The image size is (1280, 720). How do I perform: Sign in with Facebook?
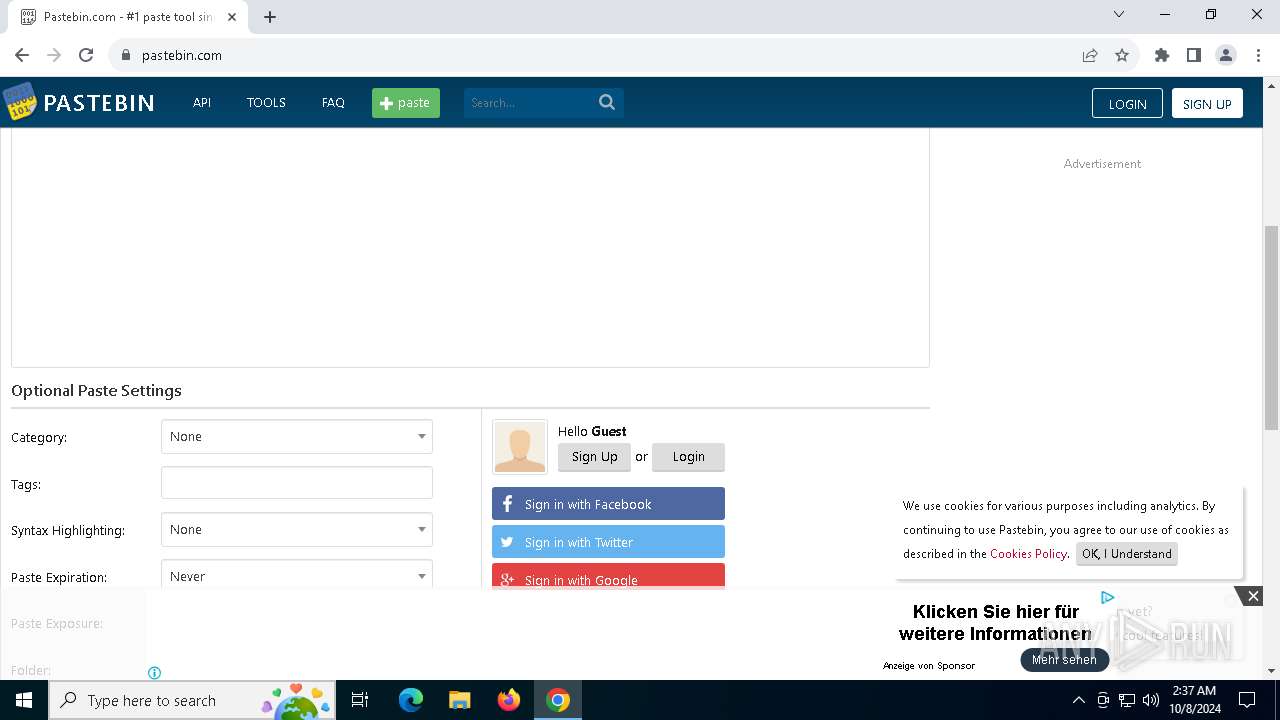click(x=608, y=504)
